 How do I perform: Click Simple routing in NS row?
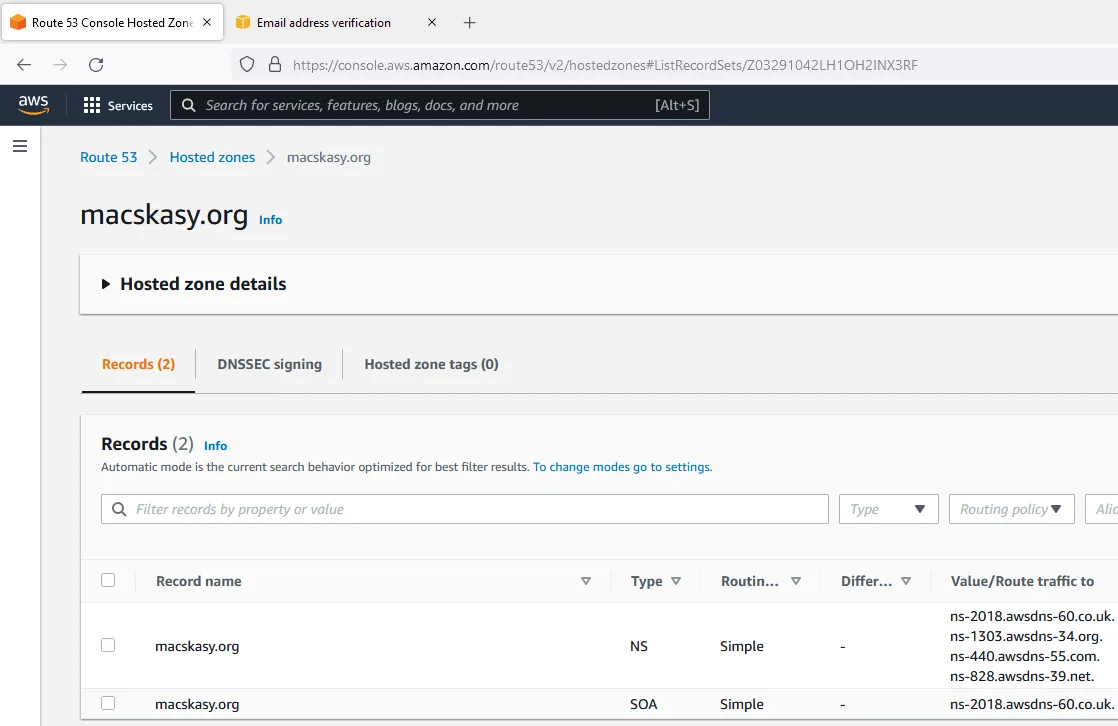pyautogui.click(x=742, y=646)
